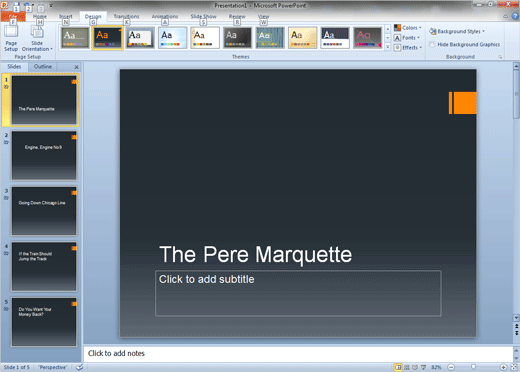Select slide 4 If the Train Should Jump
The height and width of the screenshot is (372, 520).
click(44, 267)
